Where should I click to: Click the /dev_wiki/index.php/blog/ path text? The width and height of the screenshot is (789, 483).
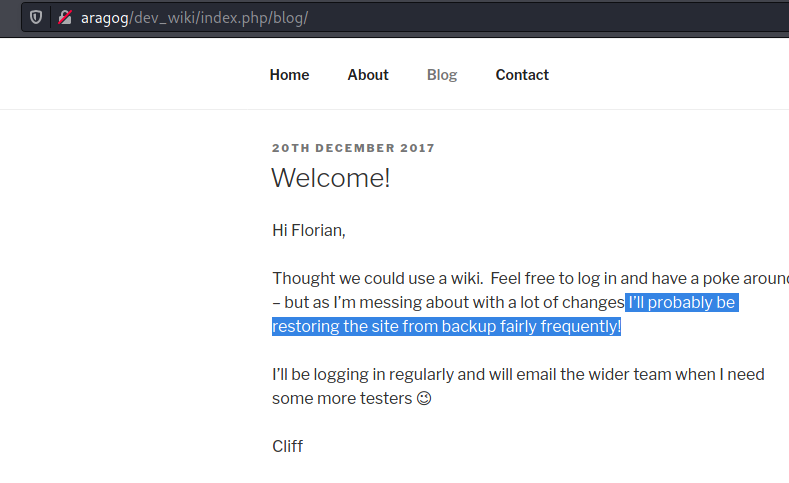[219, 18]
